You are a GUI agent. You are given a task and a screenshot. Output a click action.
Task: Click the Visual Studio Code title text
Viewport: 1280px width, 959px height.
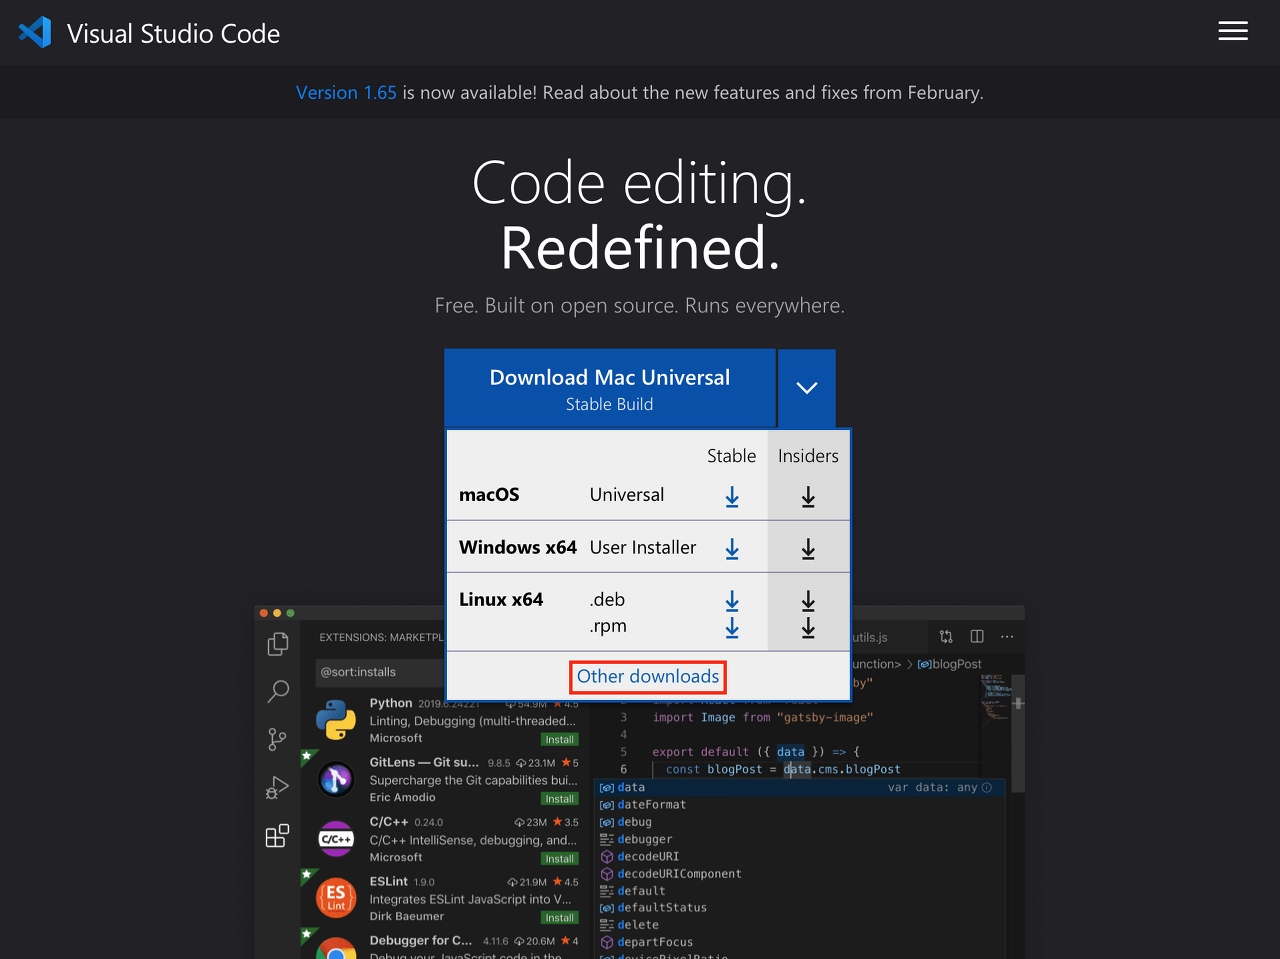(x=173, y=33)
